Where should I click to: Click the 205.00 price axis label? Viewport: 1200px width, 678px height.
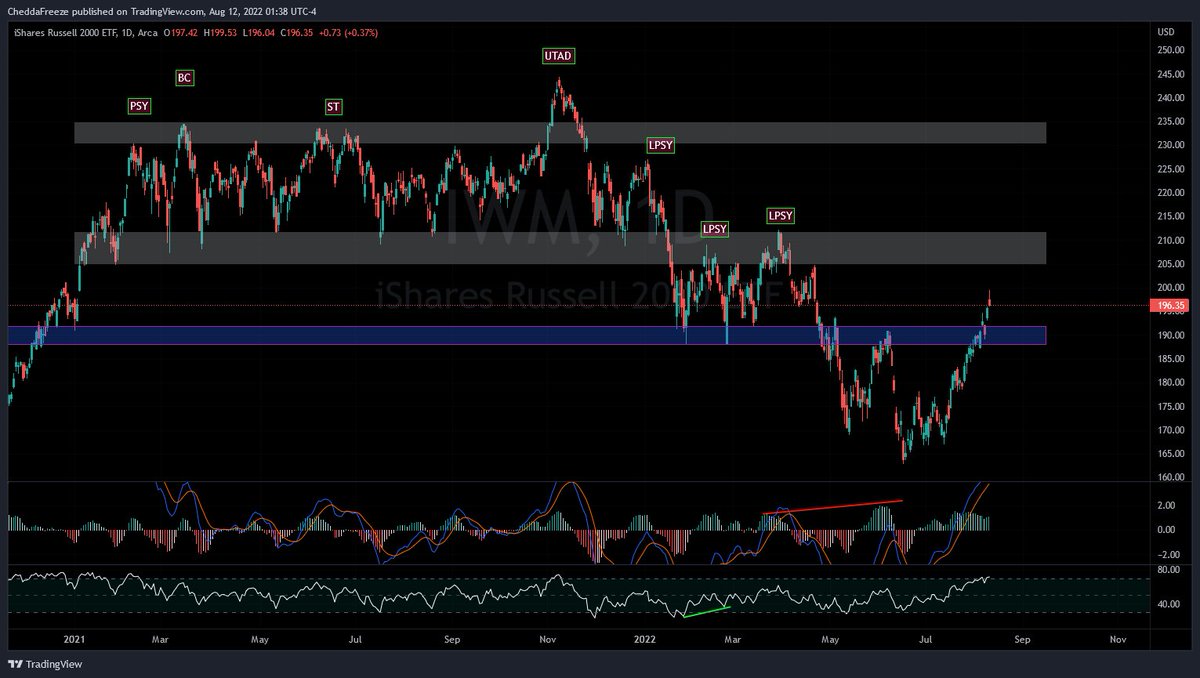1170,264
